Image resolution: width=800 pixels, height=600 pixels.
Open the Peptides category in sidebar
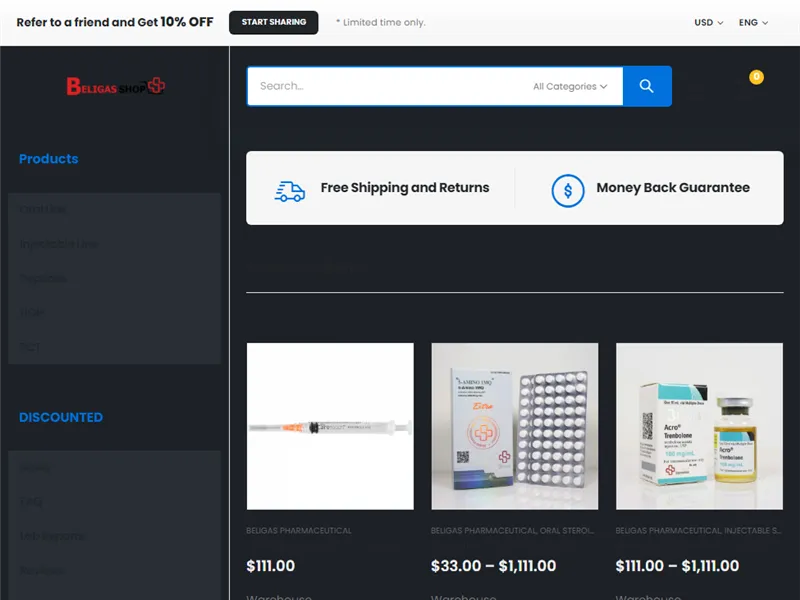[43, 278]
